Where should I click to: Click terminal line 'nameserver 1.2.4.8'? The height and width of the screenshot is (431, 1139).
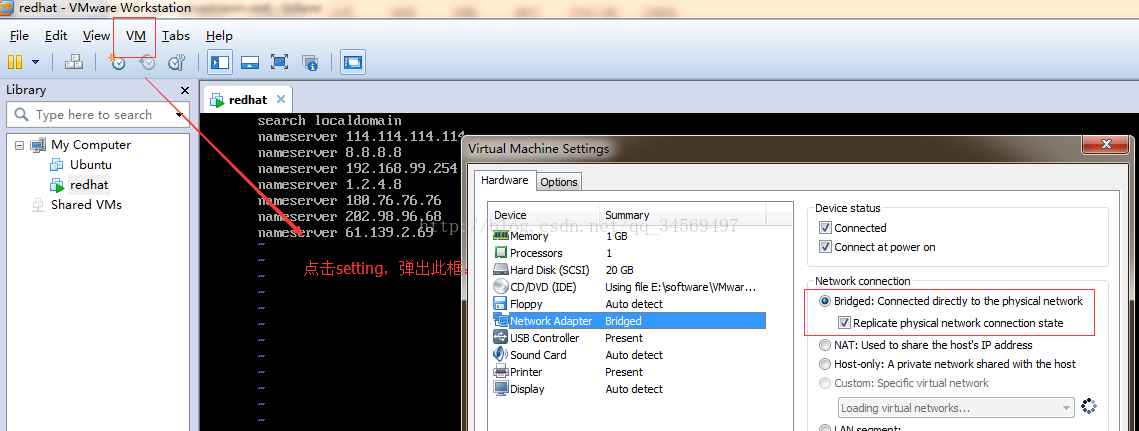tap(329, 185)
